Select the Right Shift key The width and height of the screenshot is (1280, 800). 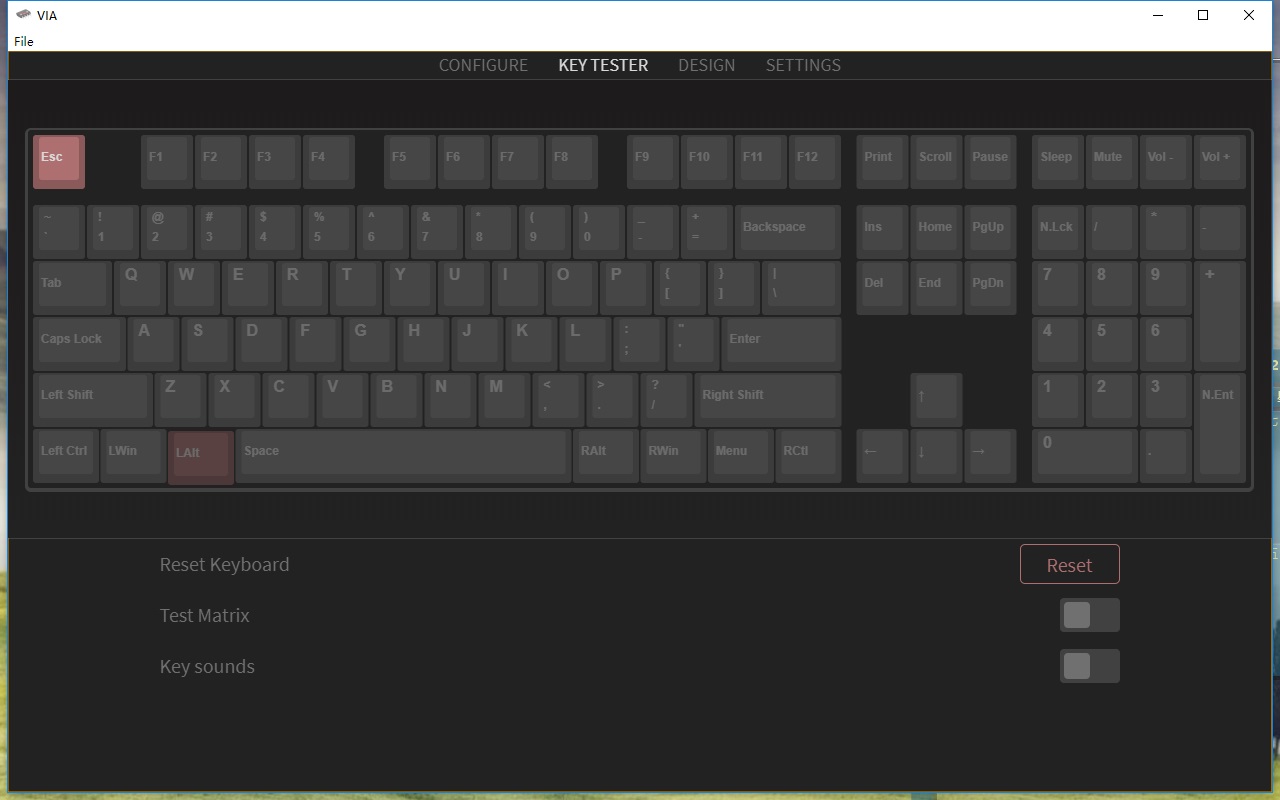coord(768,400)
